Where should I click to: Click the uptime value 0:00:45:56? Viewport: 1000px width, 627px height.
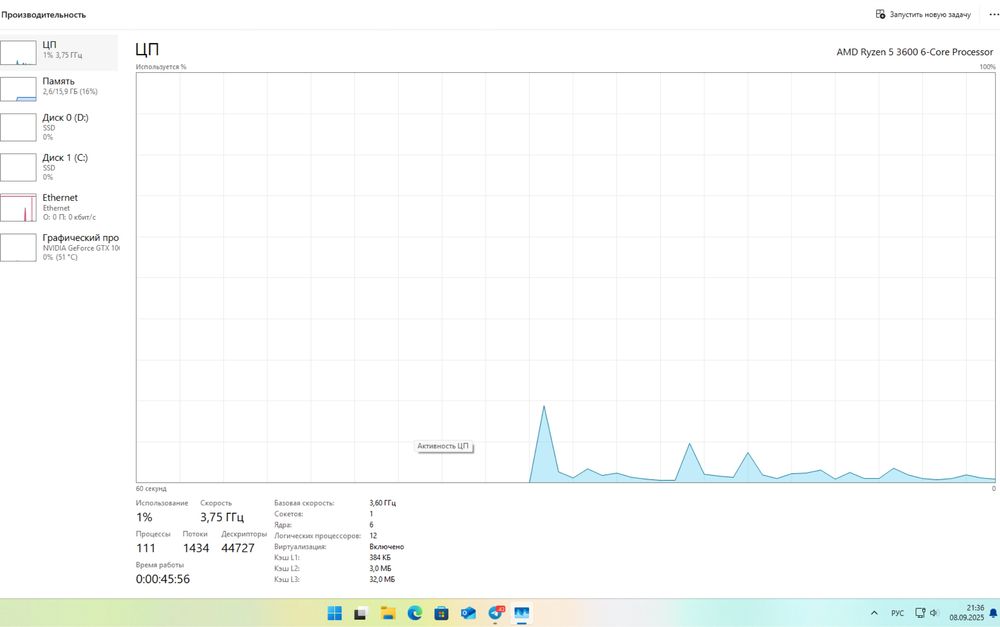coord(163,579)
